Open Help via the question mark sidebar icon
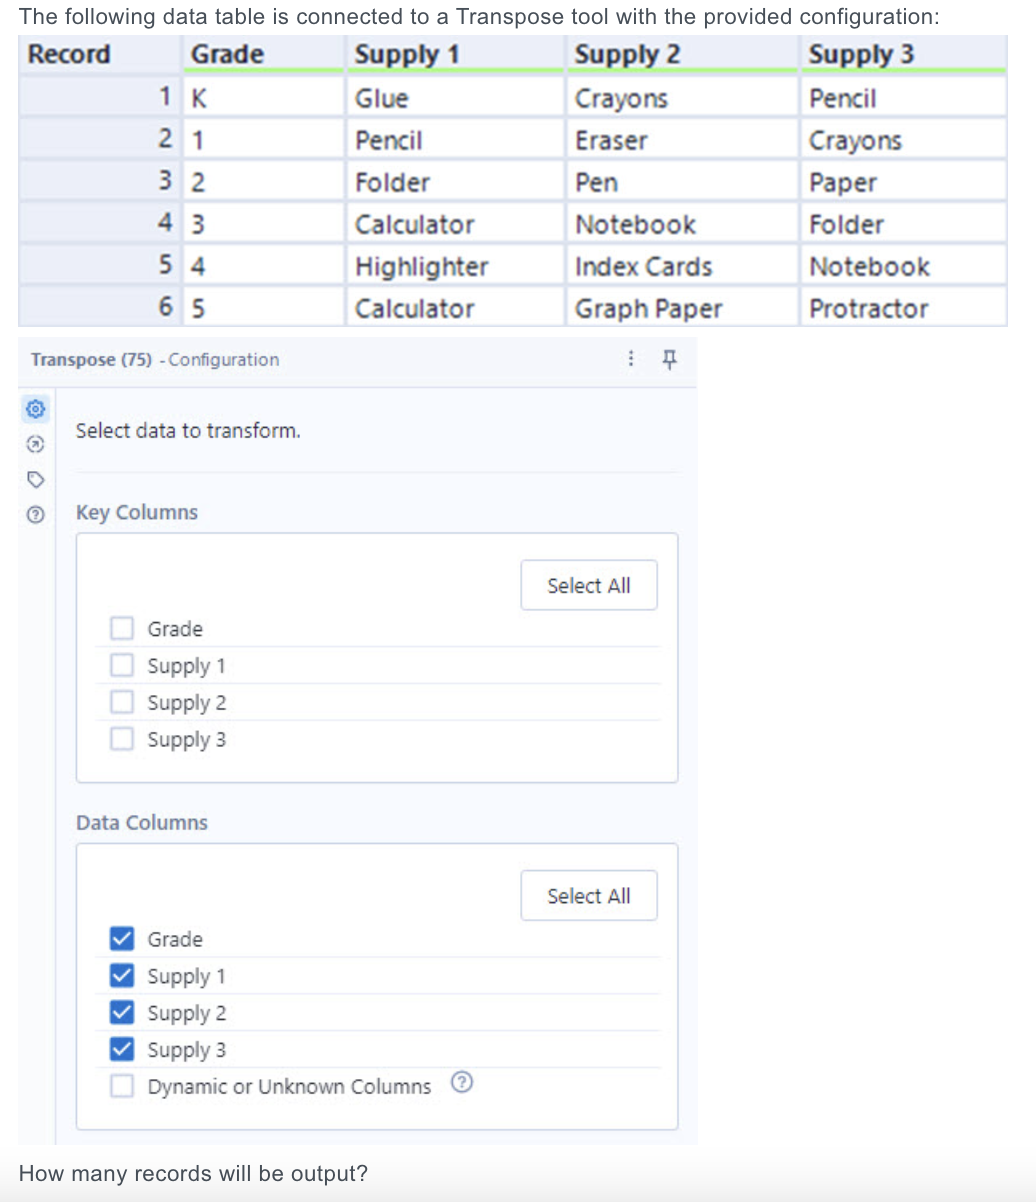The width and height of the screenshot is (1036, 1202). (35, 515)
